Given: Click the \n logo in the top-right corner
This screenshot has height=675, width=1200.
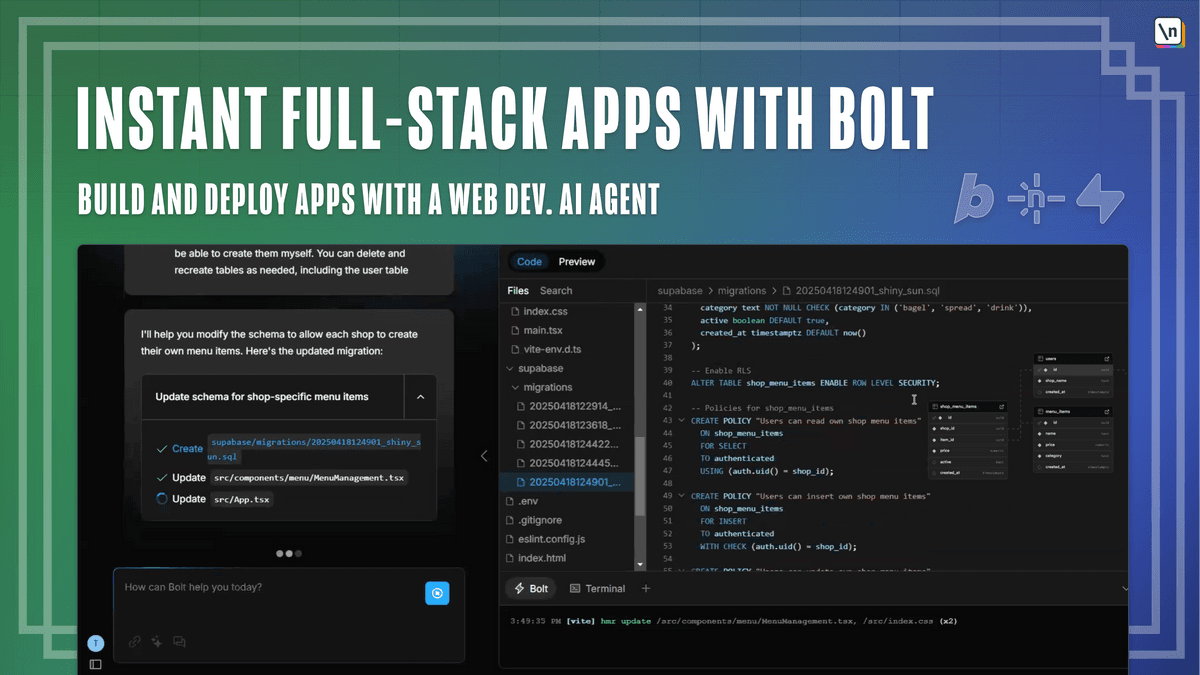Looking at the screenshot, I should coord(1168,33).
